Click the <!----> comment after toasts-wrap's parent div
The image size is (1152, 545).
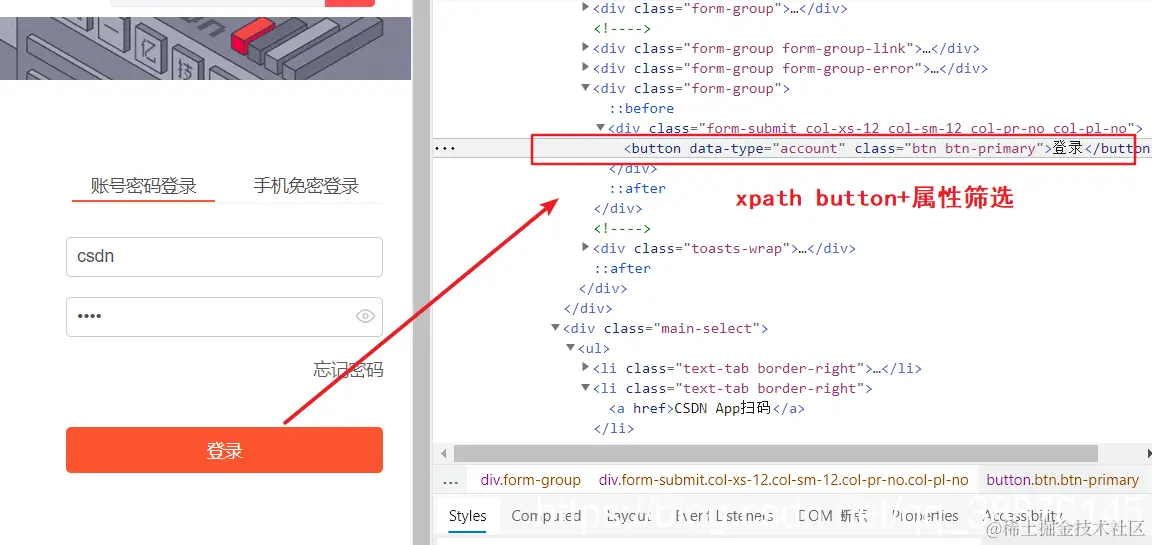(x=622, y=228)
